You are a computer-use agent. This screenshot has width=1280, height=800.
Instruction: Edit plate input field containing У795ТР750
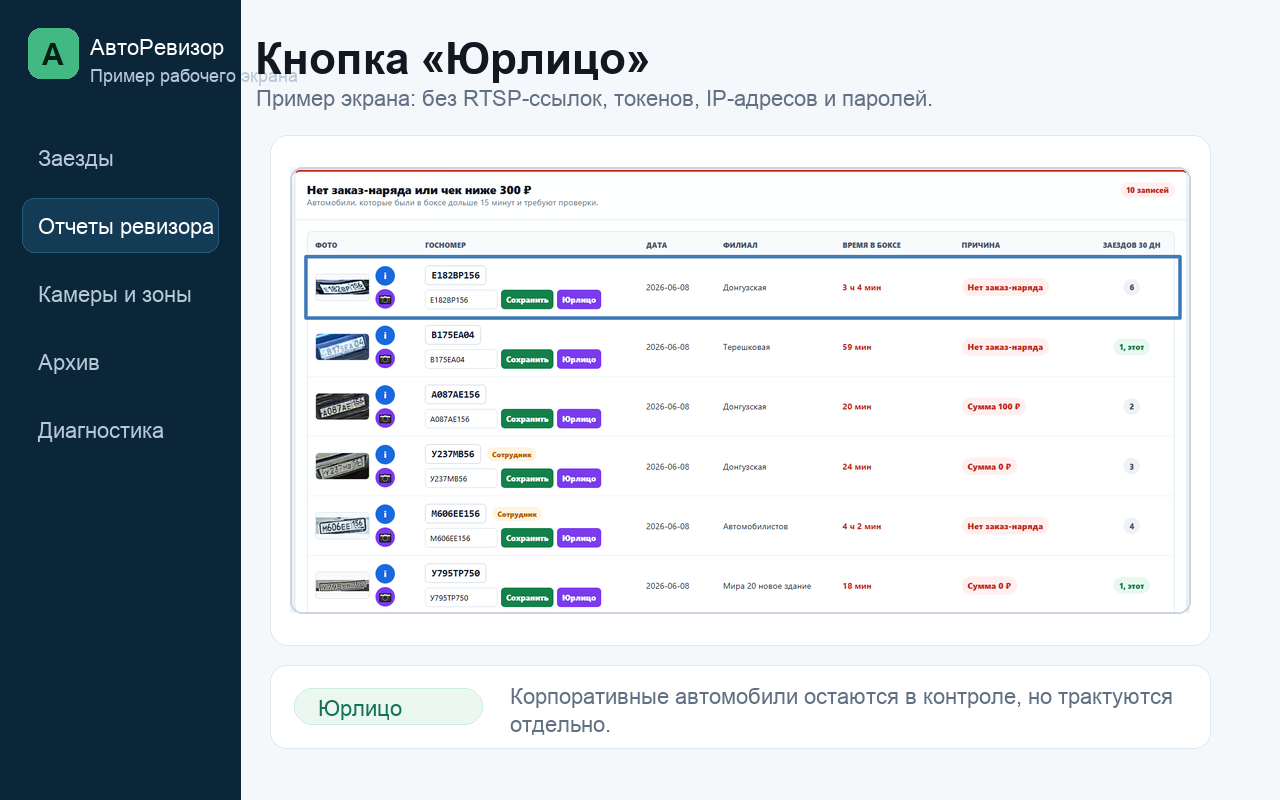[x=461, y=598]
